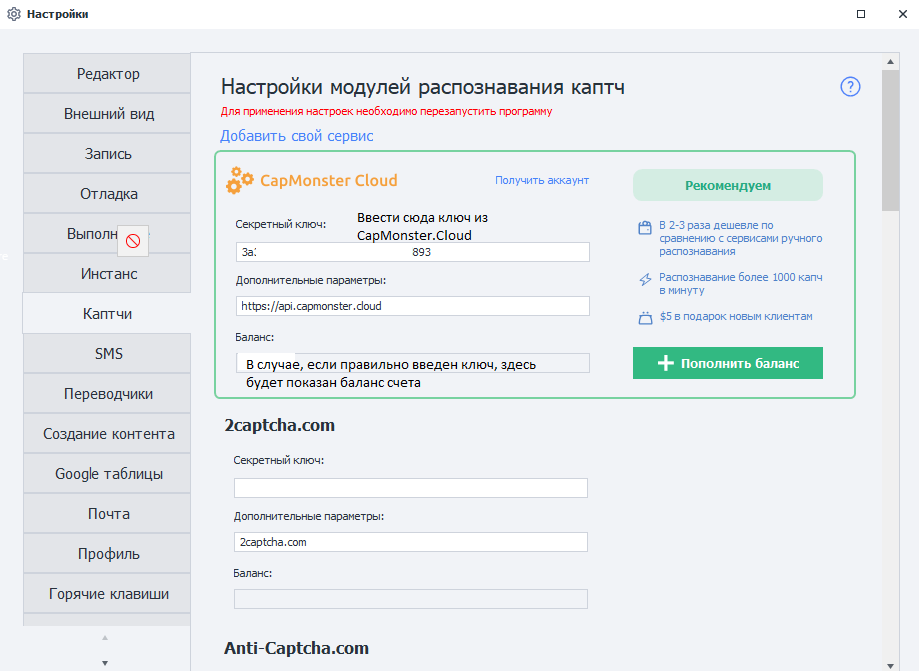Select the Отладка tab
919x671 pixels.
[107, 193]
